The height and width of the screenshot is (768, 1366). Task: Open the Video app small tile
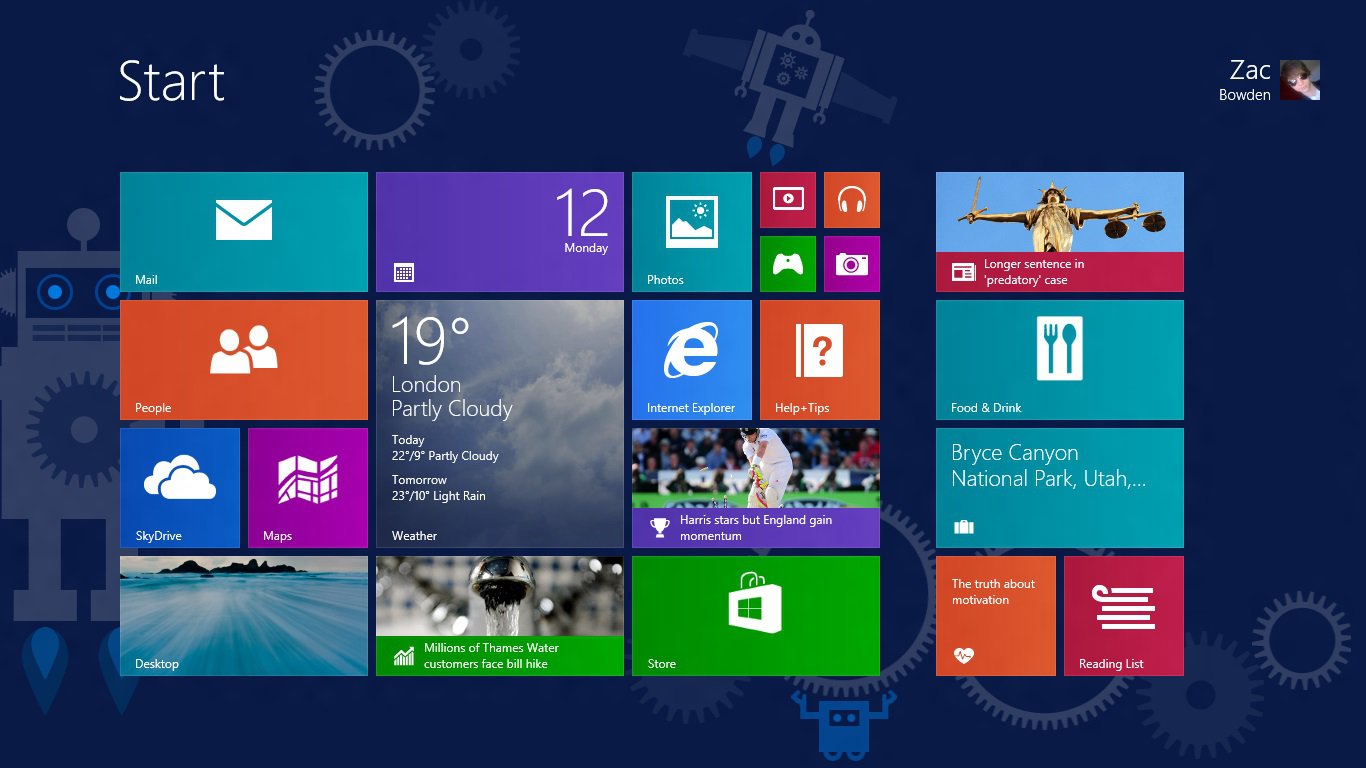tap(788, 200)
